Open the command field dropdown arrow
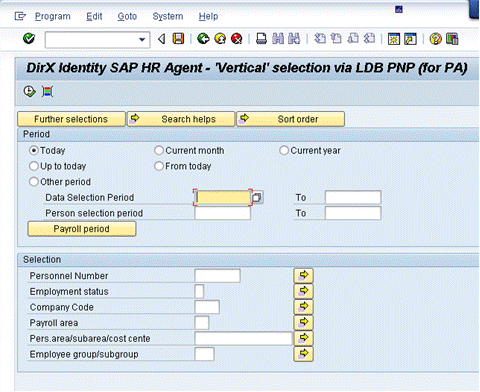 point(142,40)
